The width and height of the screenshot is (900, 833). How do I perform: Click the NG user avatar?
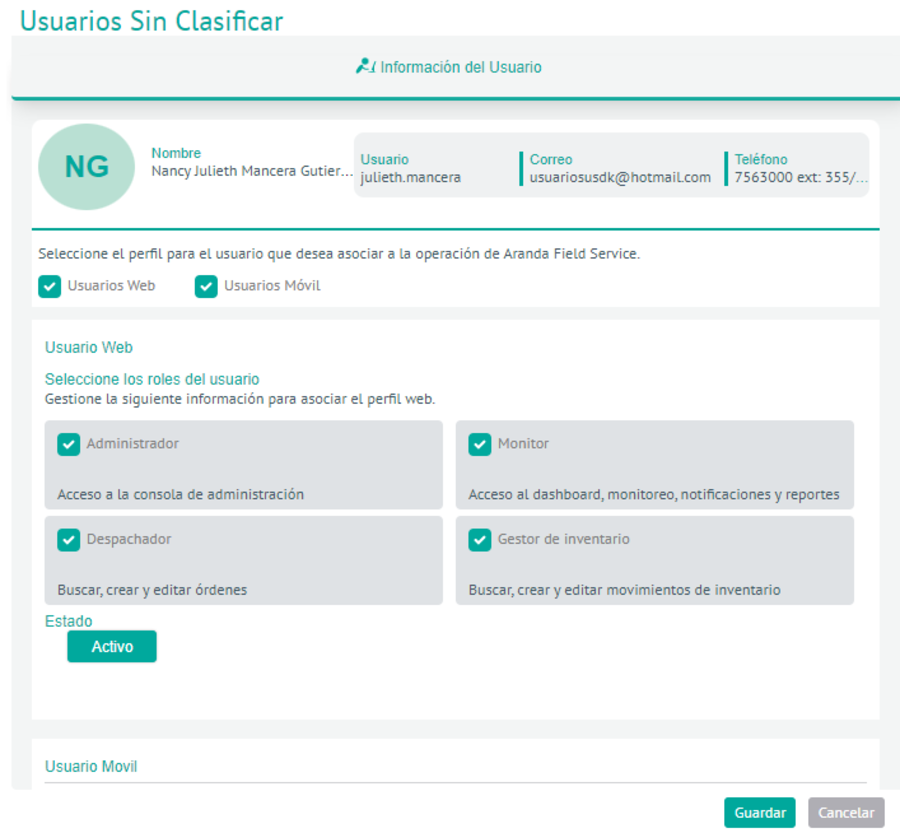pos(86,166)
